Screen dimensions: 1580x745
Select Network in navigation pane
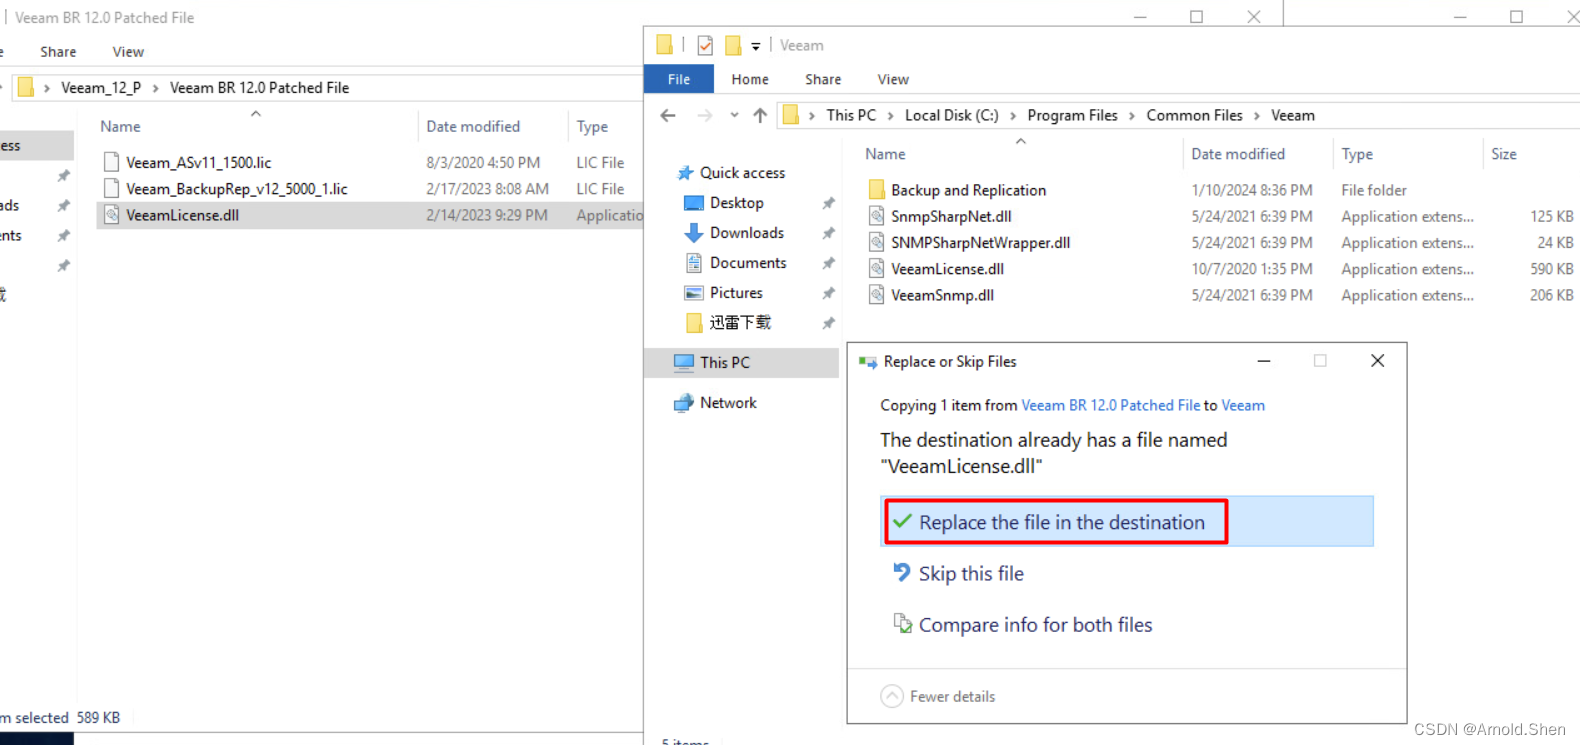coord(728,403)
